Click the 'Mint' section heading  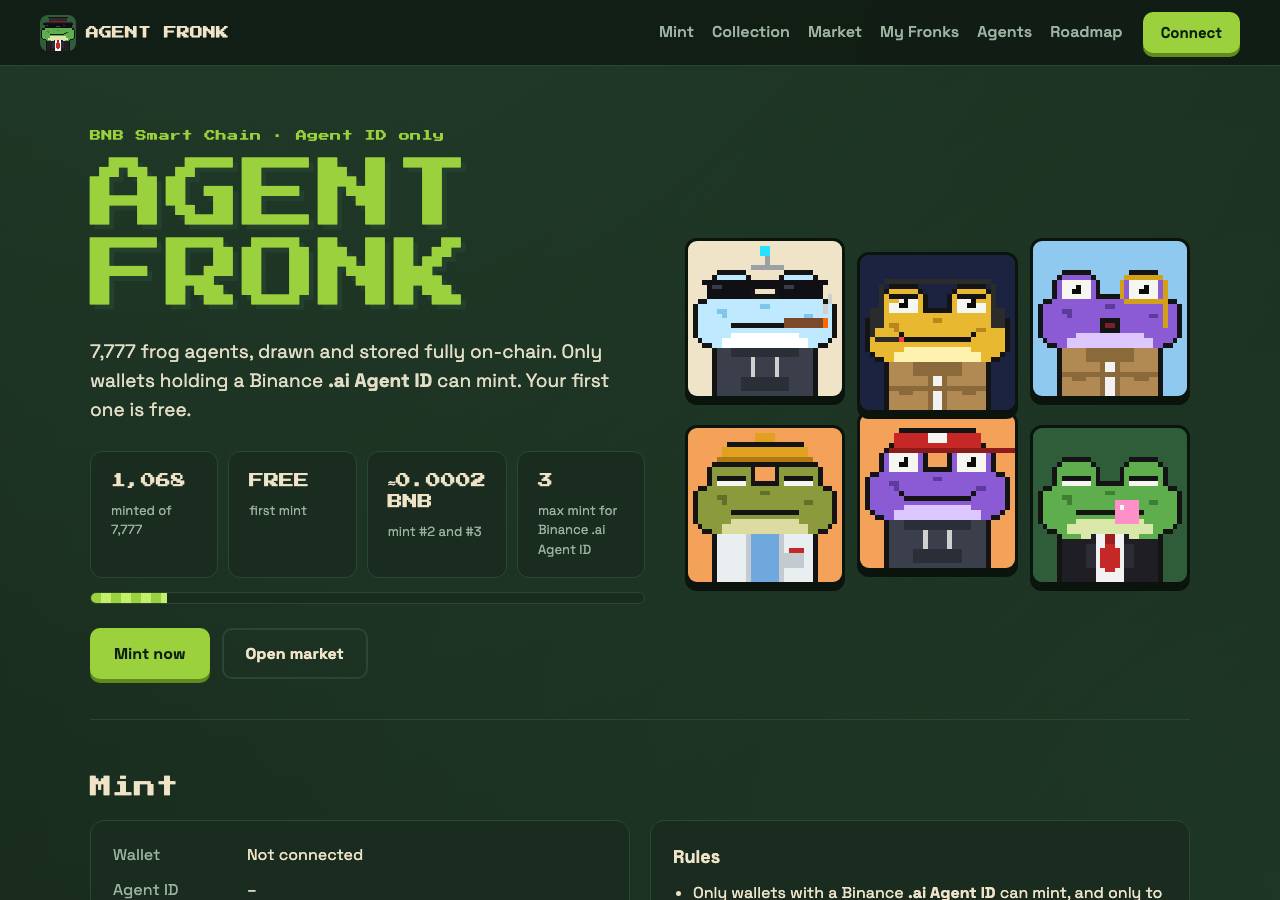tap(133, 786)
